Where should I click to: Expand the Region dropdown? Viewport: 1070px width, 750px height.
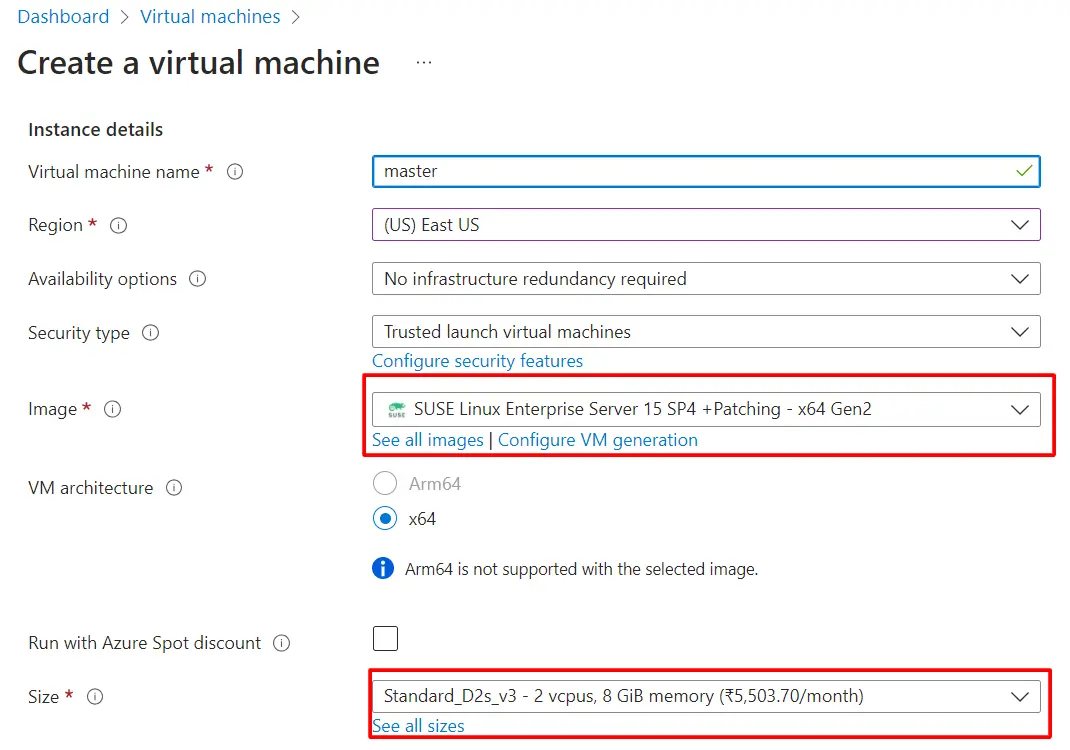point(705,225)
